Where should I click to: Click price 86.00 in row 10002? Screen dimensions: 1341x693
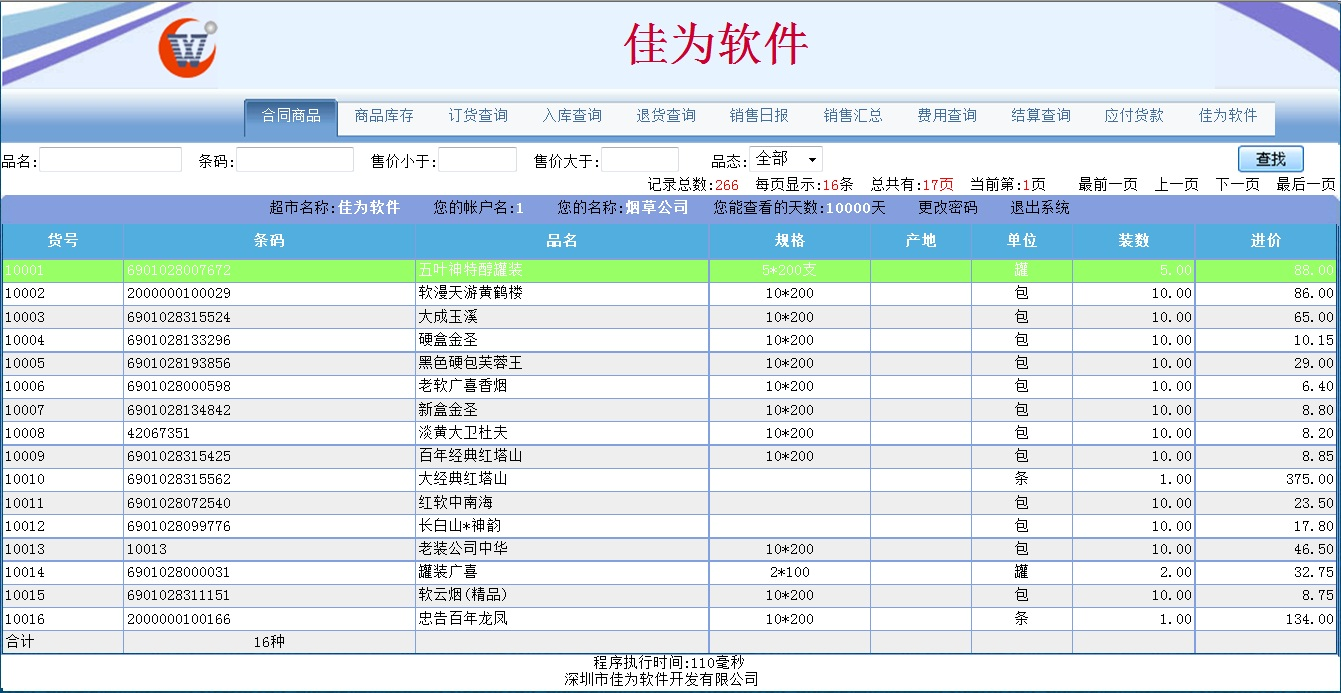coord(1314,293)
